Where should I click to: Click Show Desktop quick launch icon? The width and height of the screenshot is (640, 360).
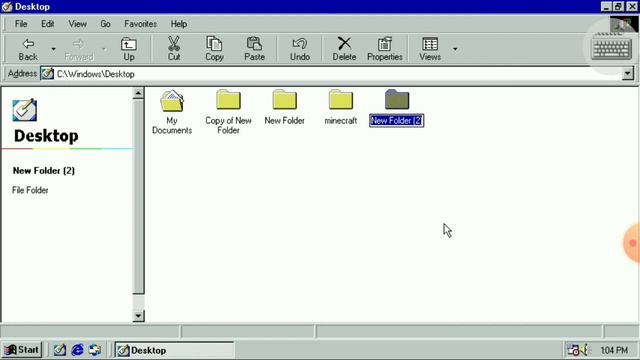[60, 350]
